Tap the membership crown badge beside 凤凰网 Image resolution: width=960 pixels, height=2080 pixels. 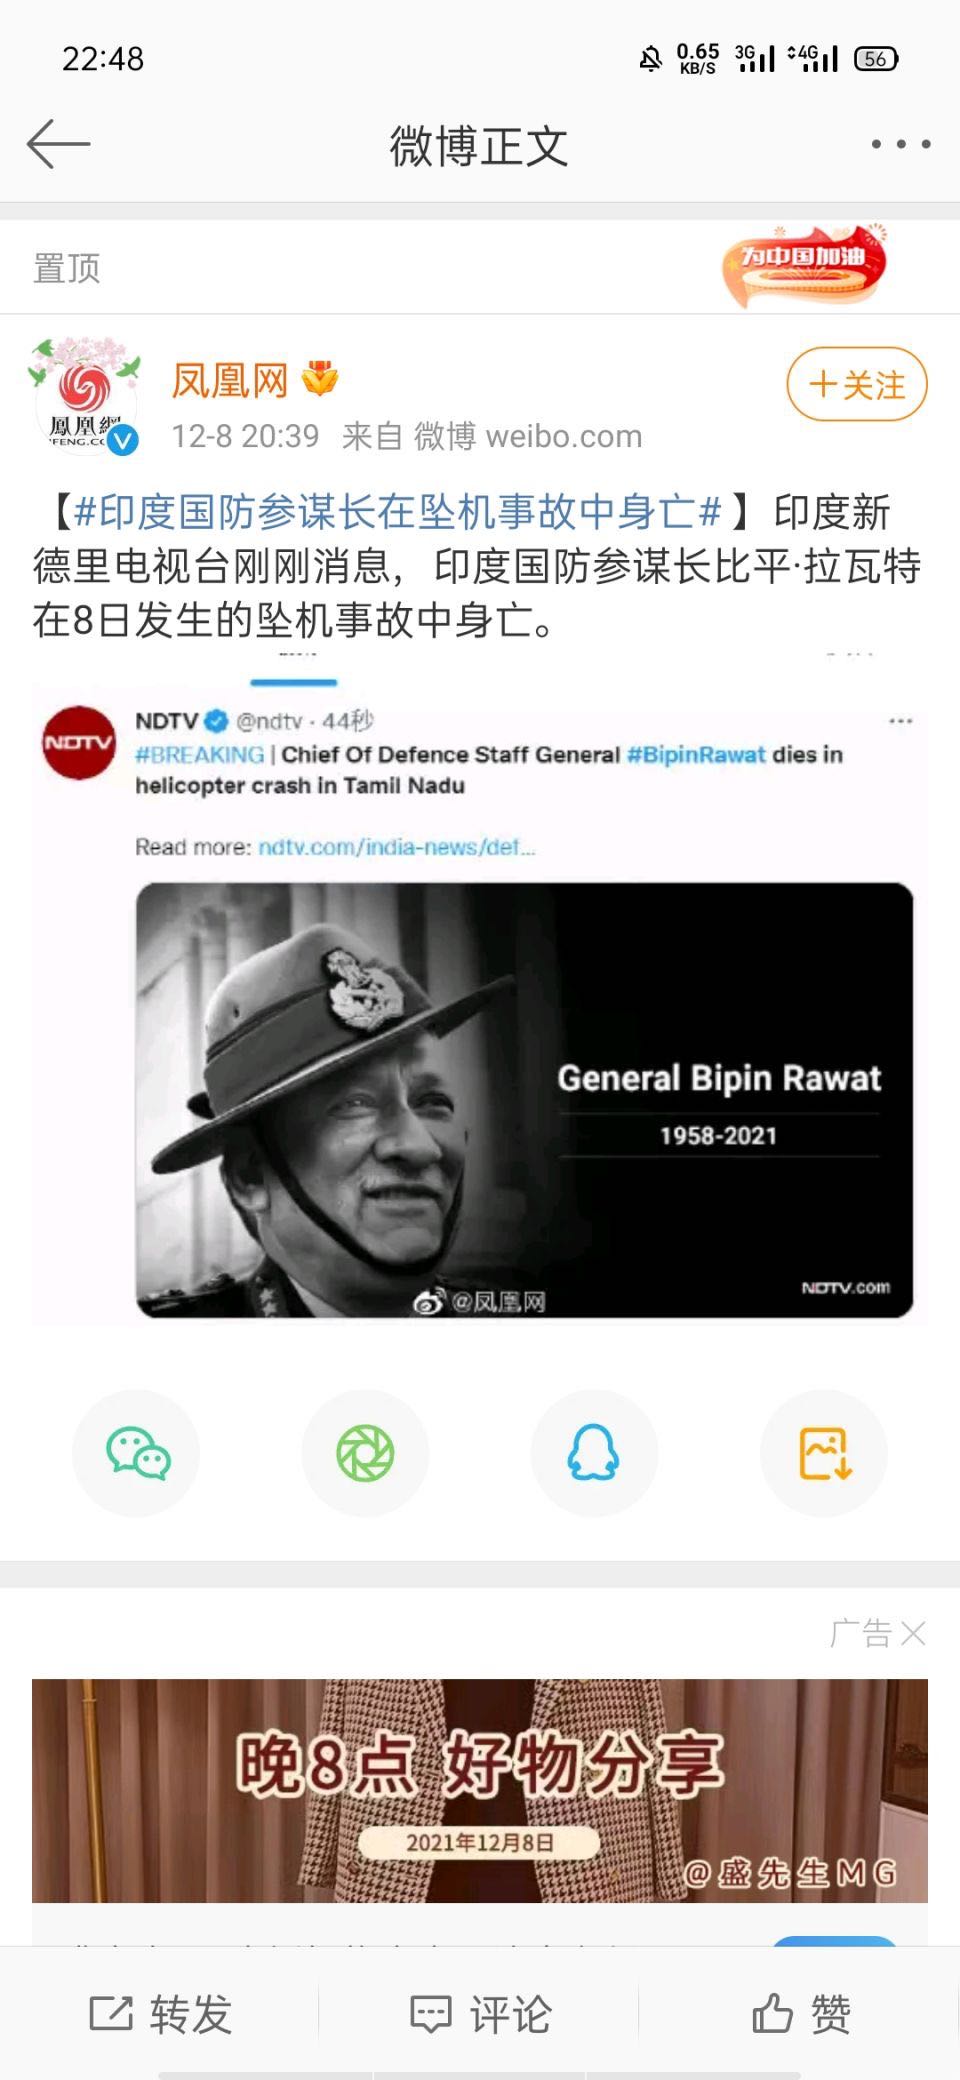[x=320, y=378]
